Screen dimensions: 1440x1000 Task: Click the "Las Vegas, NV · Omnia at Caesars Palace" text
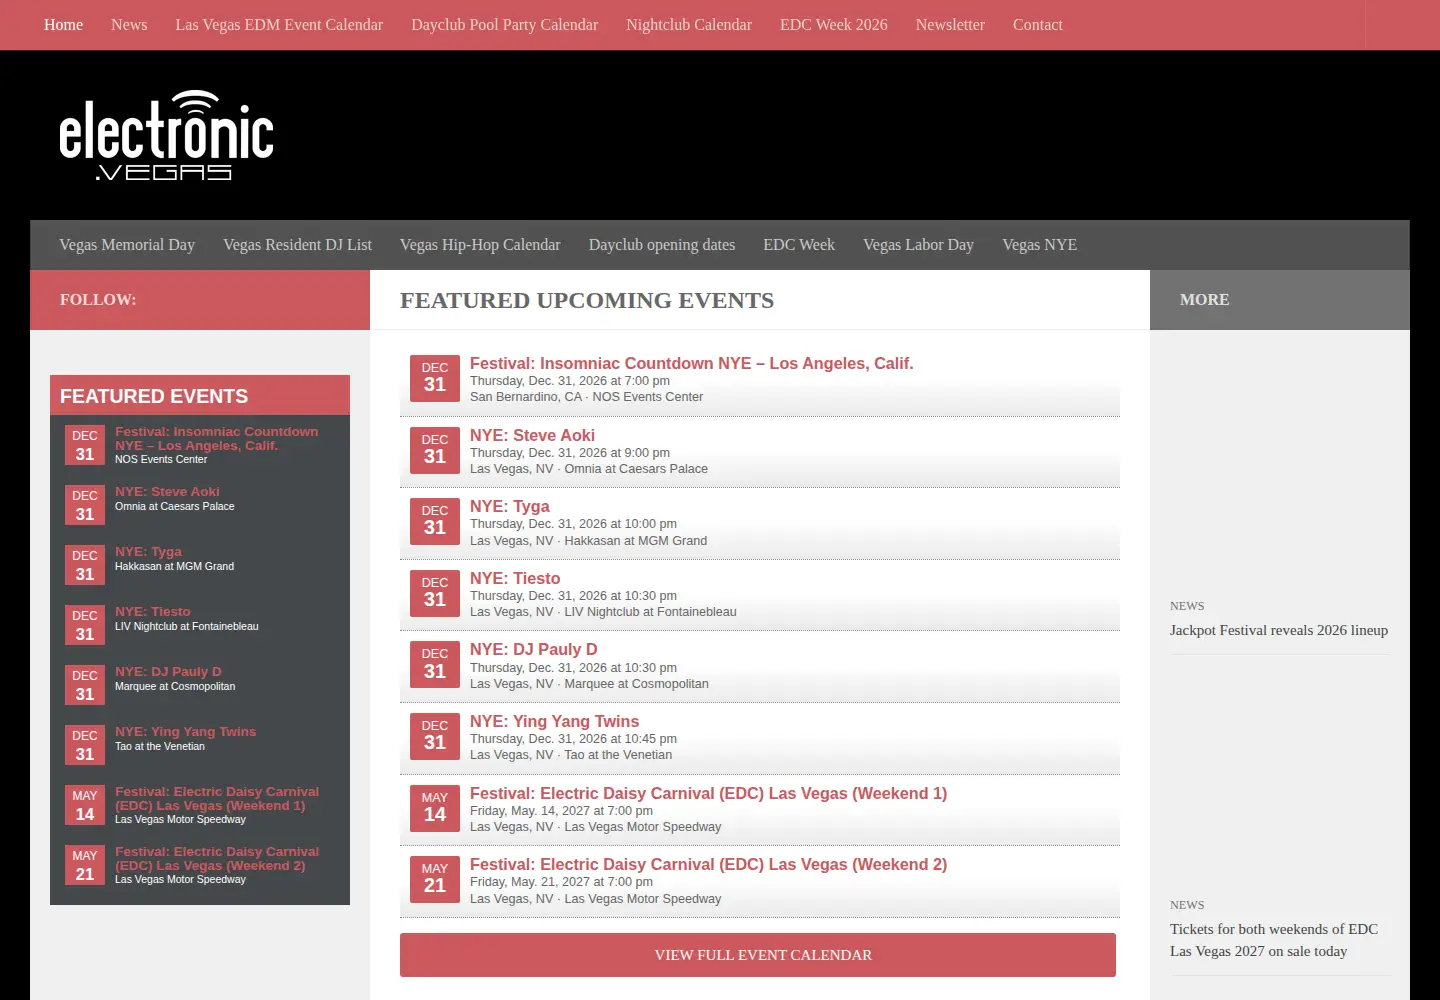pos(589,469)
